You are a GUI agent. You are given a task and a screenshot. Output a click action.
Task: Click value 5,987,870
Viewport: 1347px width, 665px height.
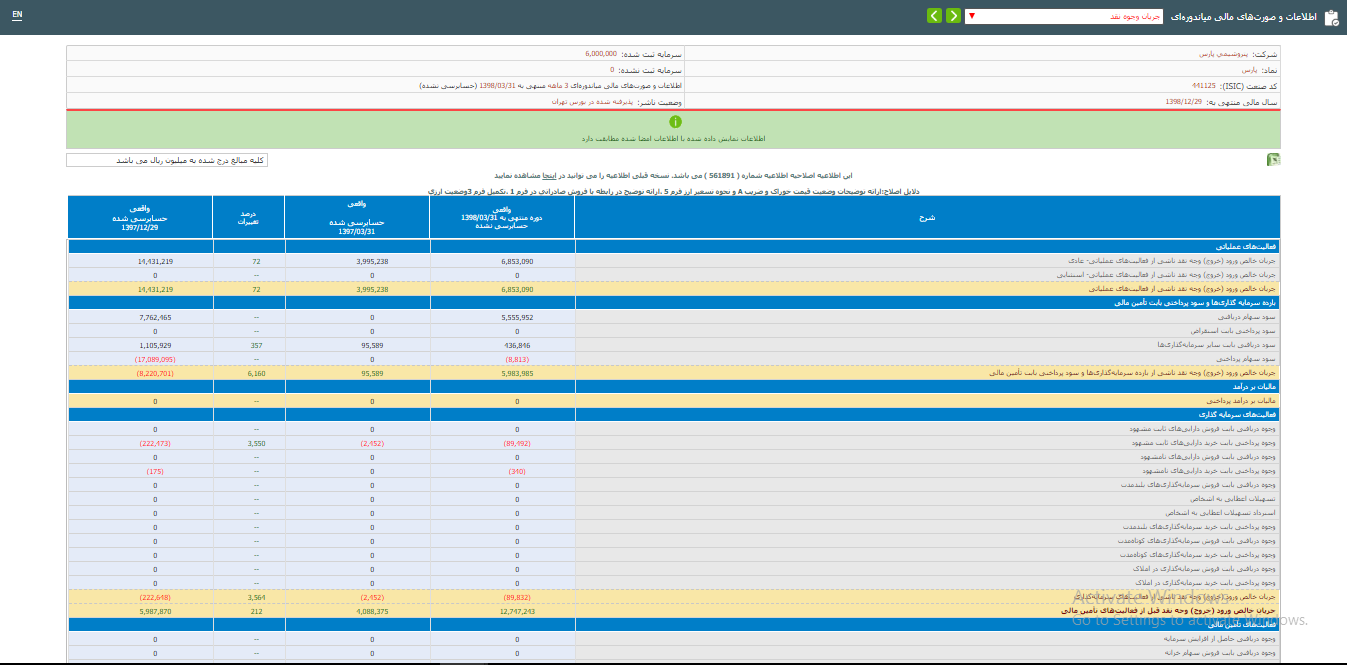coord(155,611)
